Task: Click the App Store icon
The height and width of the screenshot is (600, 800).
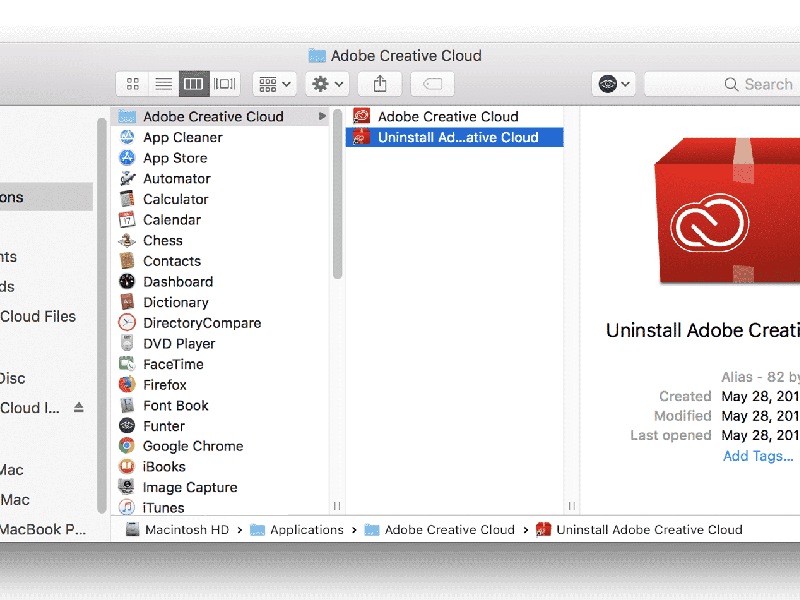Action: tap(127, 158)
